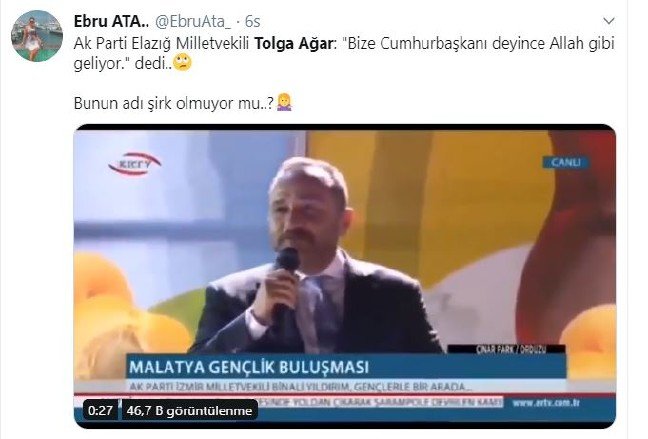This screenshot has height=439, width=648.
Task: Click the 0:27 video duration badge
Action: 100,410
